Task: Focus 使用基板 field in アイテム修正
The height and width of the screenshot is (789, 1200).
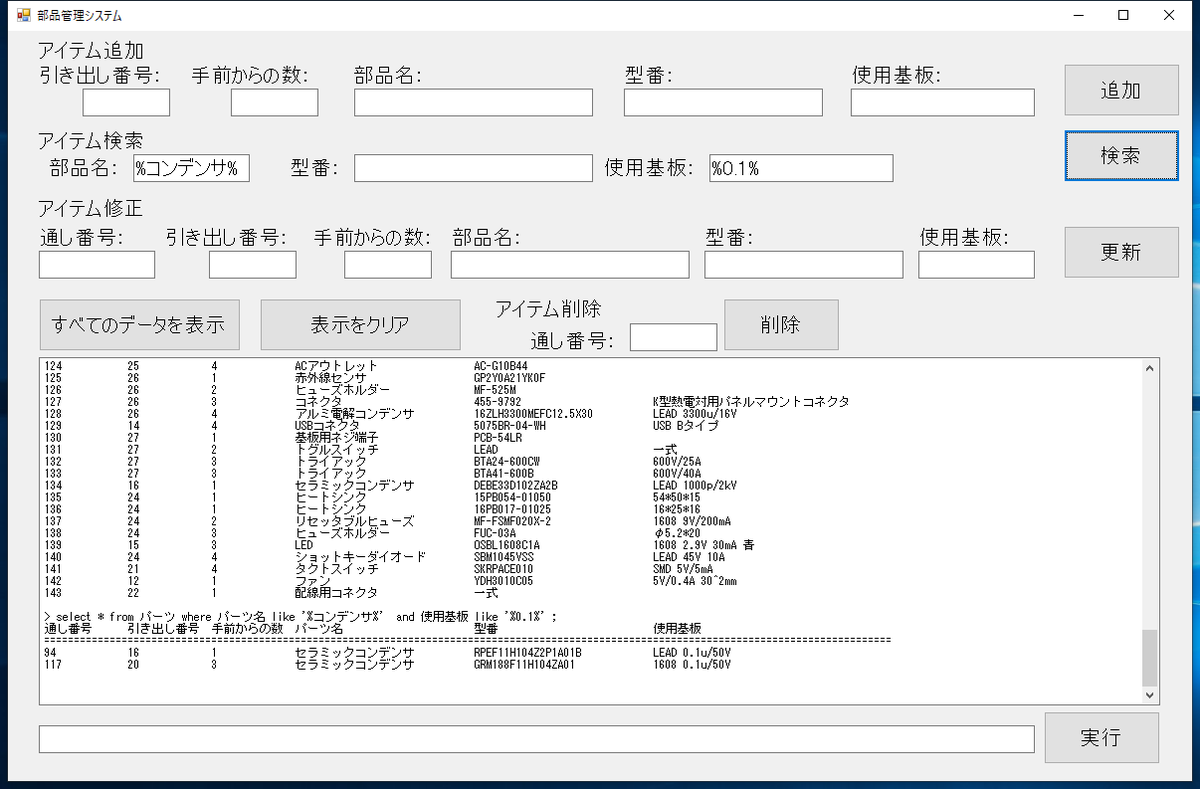Action: (x=977, y=265)
